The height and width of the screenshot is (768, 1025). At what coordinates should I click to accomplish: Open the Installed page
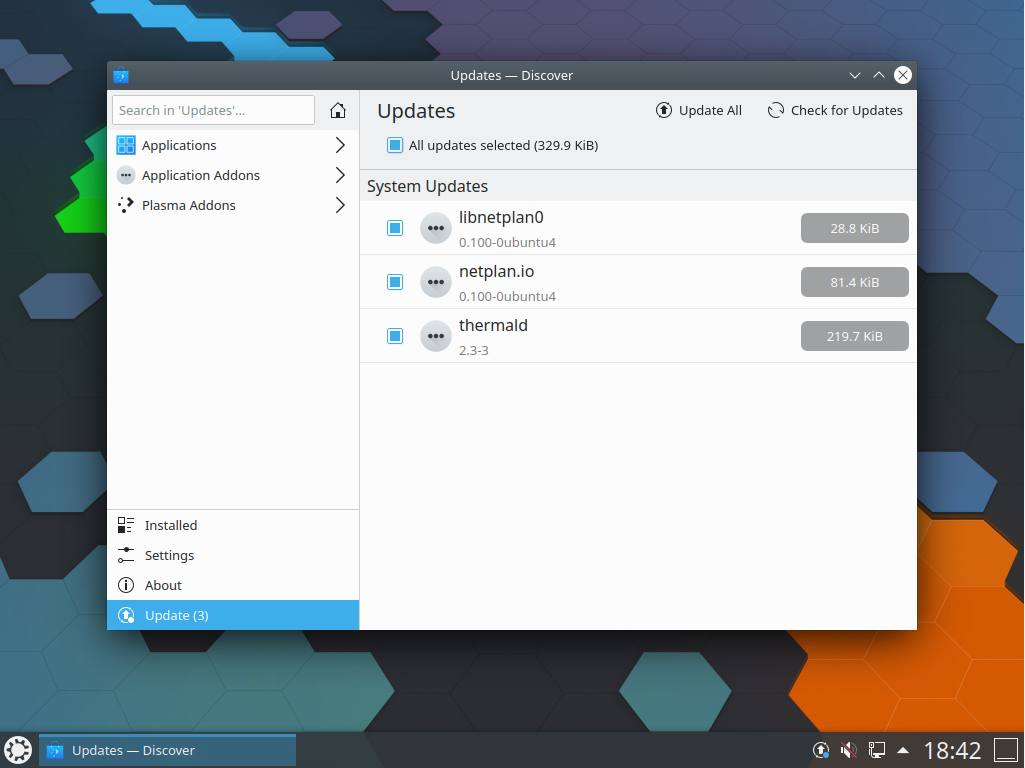click(233, 526)
